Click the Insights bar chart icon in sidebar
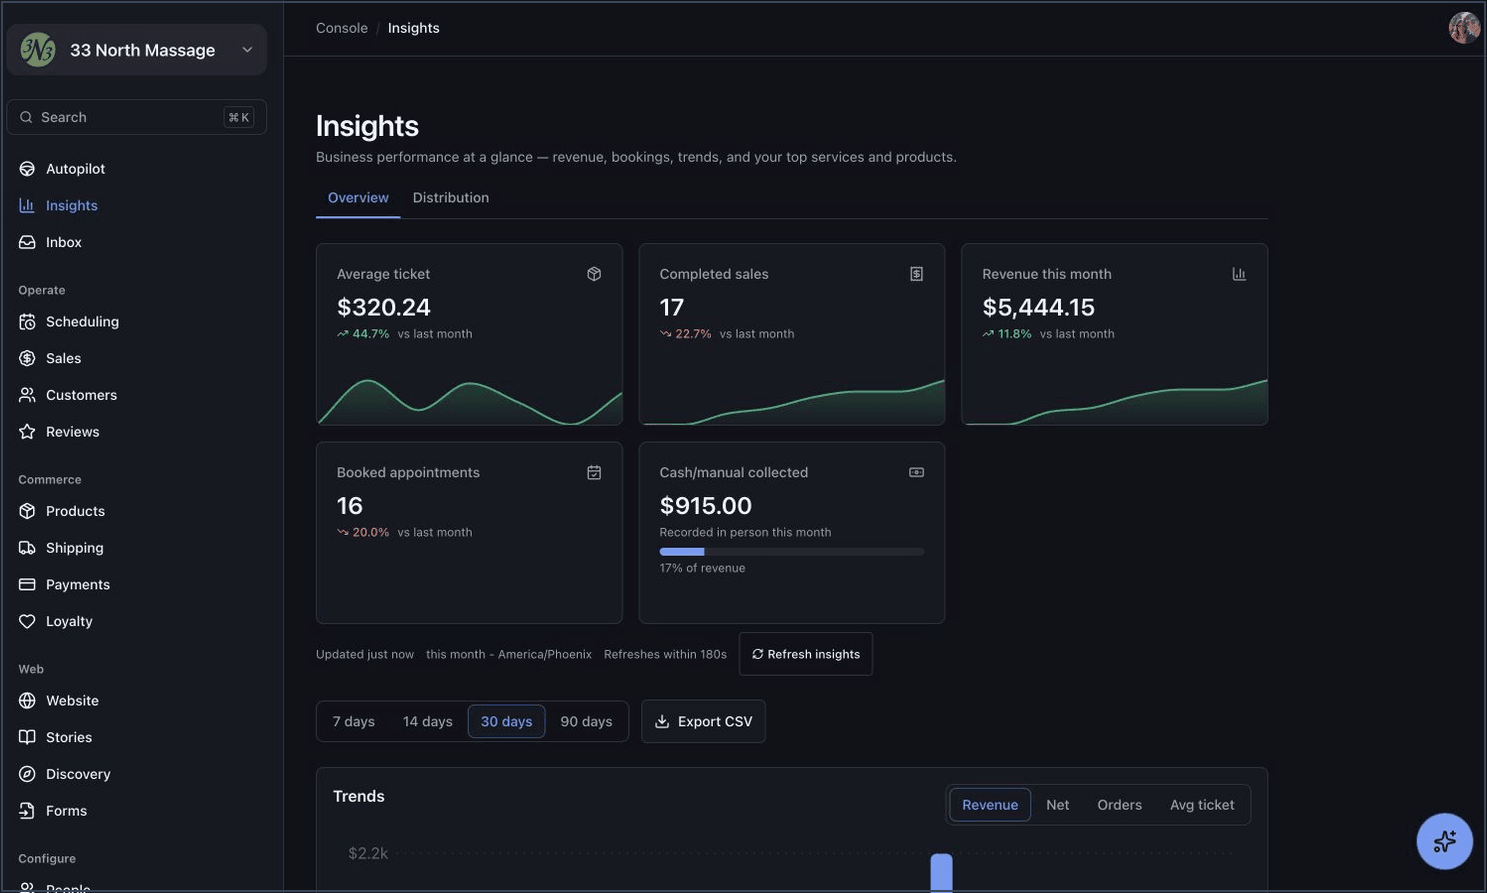The width and height of the screenshot is (1487, 893). pyautogui.click(x=27, y=205)
